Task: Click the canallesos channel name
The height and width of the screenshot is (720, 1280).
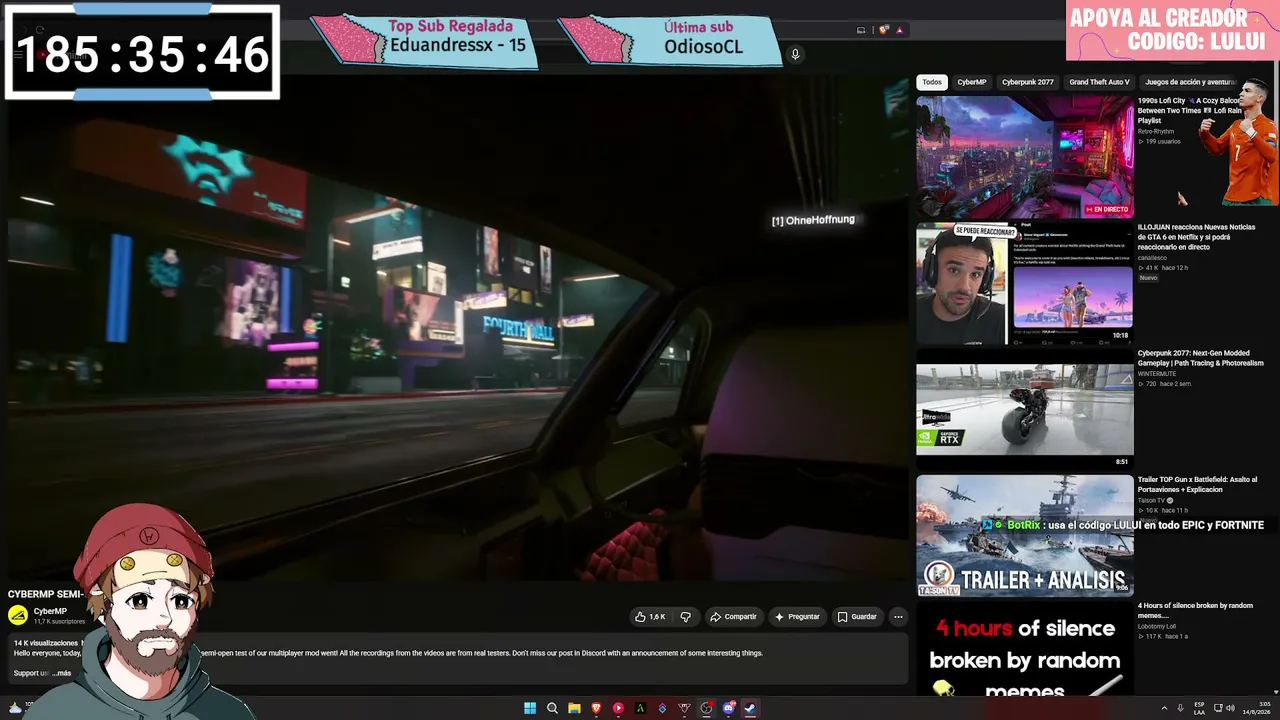Action: coord(1153,258)
